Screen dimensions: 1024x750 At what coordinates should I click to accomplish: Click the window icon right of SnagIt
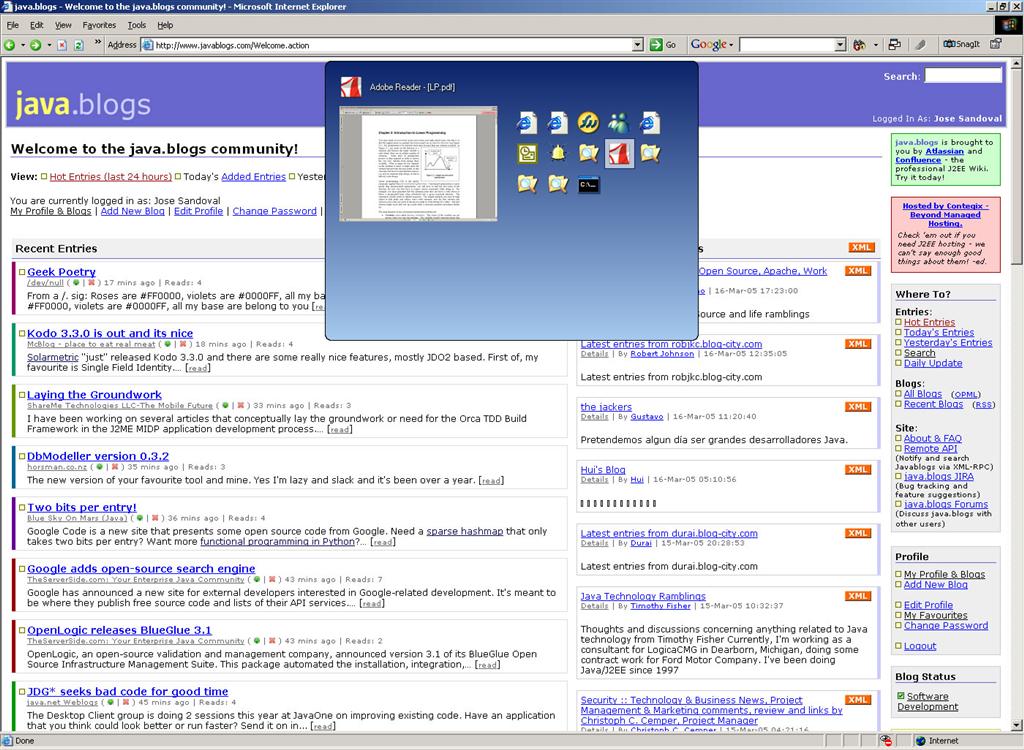coord(996,44)
